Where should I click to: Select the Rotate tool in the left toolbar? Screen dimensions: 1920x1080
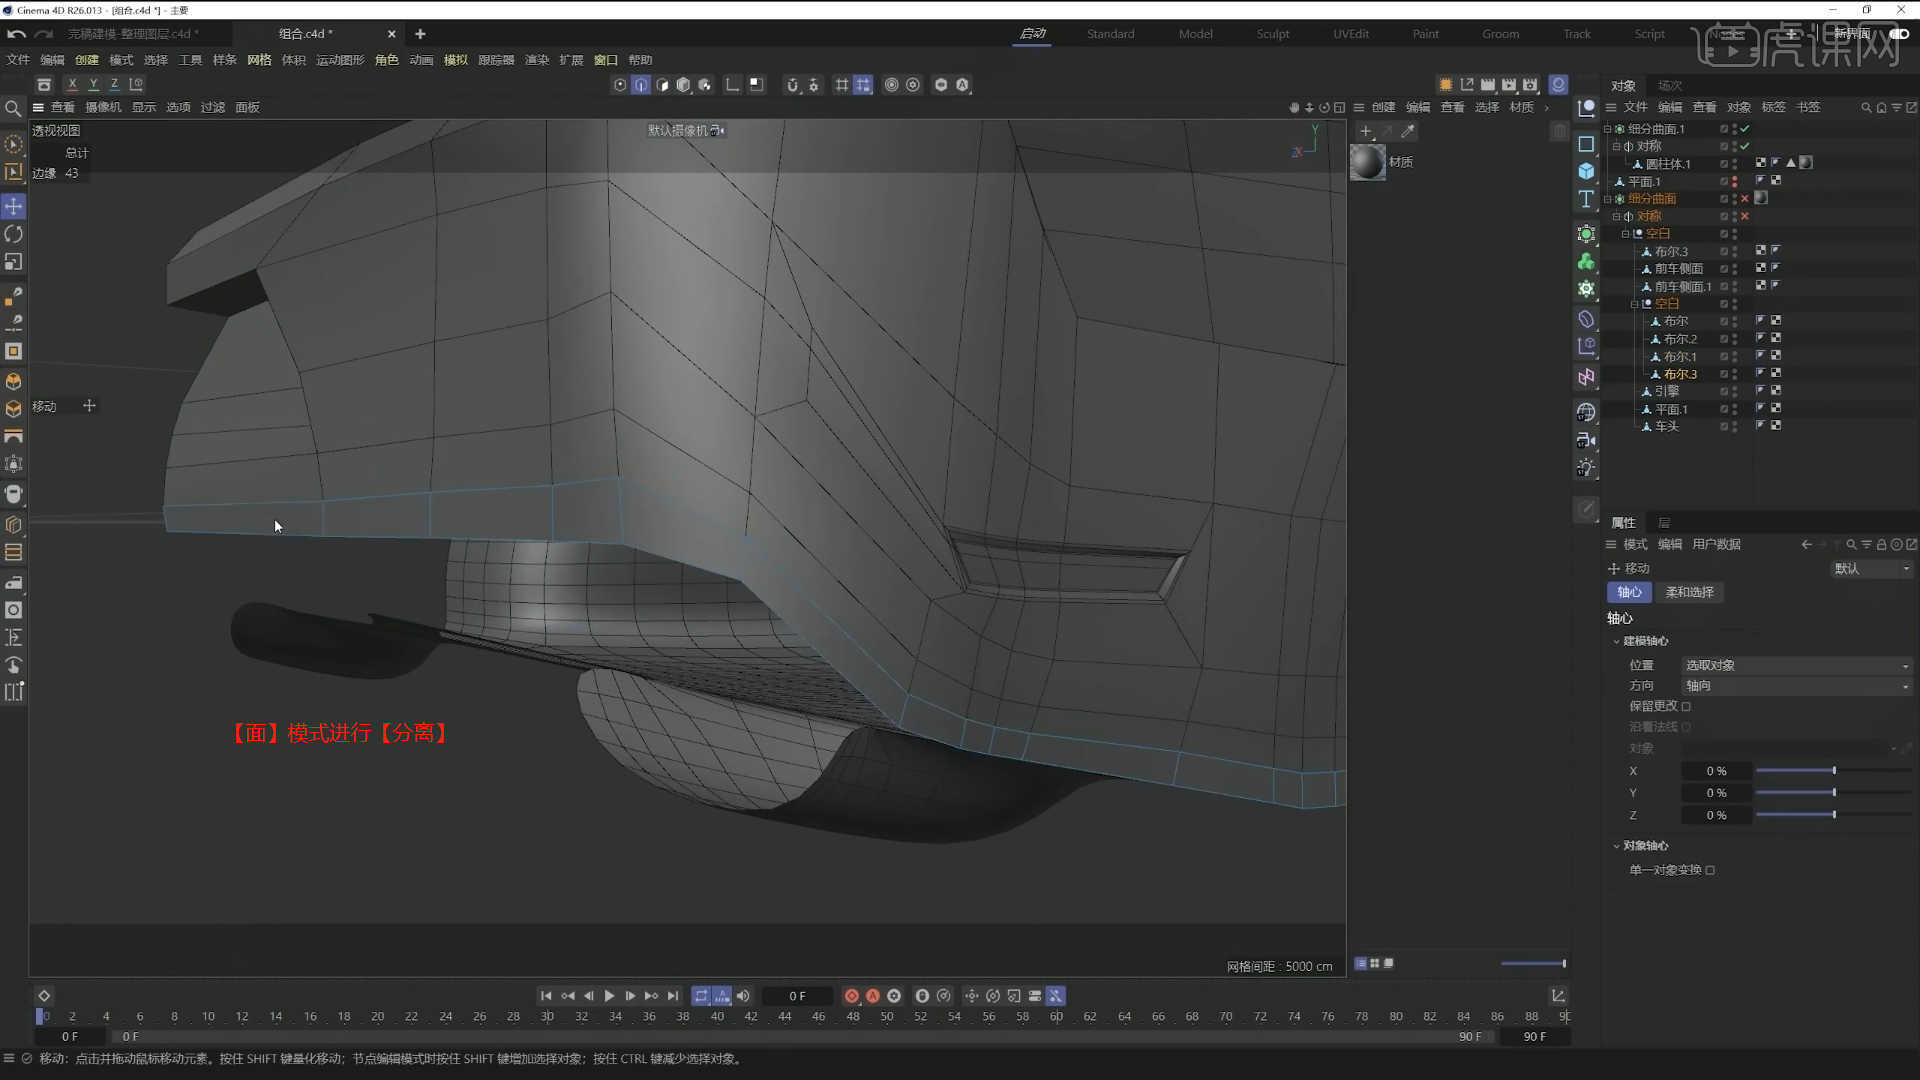coord(14,234)
